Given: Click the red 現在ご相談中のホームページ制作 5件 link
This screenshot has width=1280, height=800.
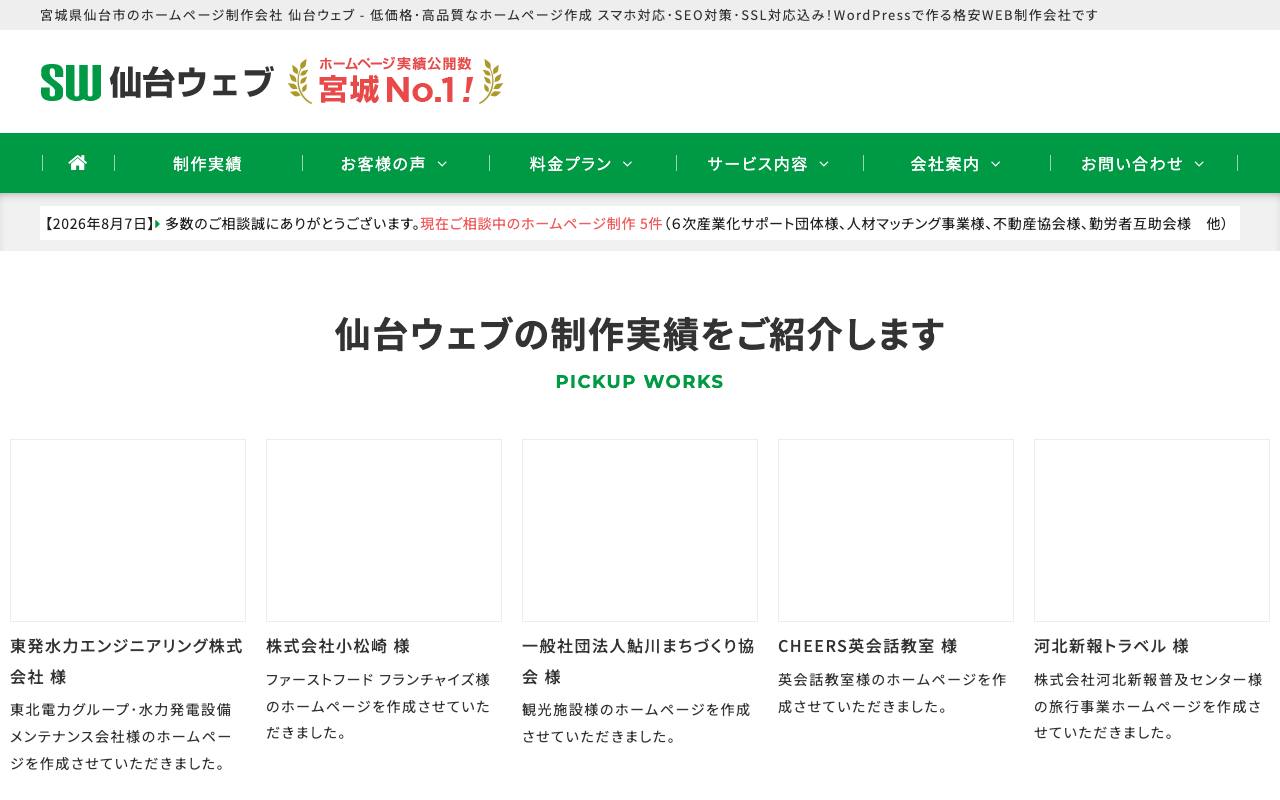Looking at the screenshot, I should point(541,223).
